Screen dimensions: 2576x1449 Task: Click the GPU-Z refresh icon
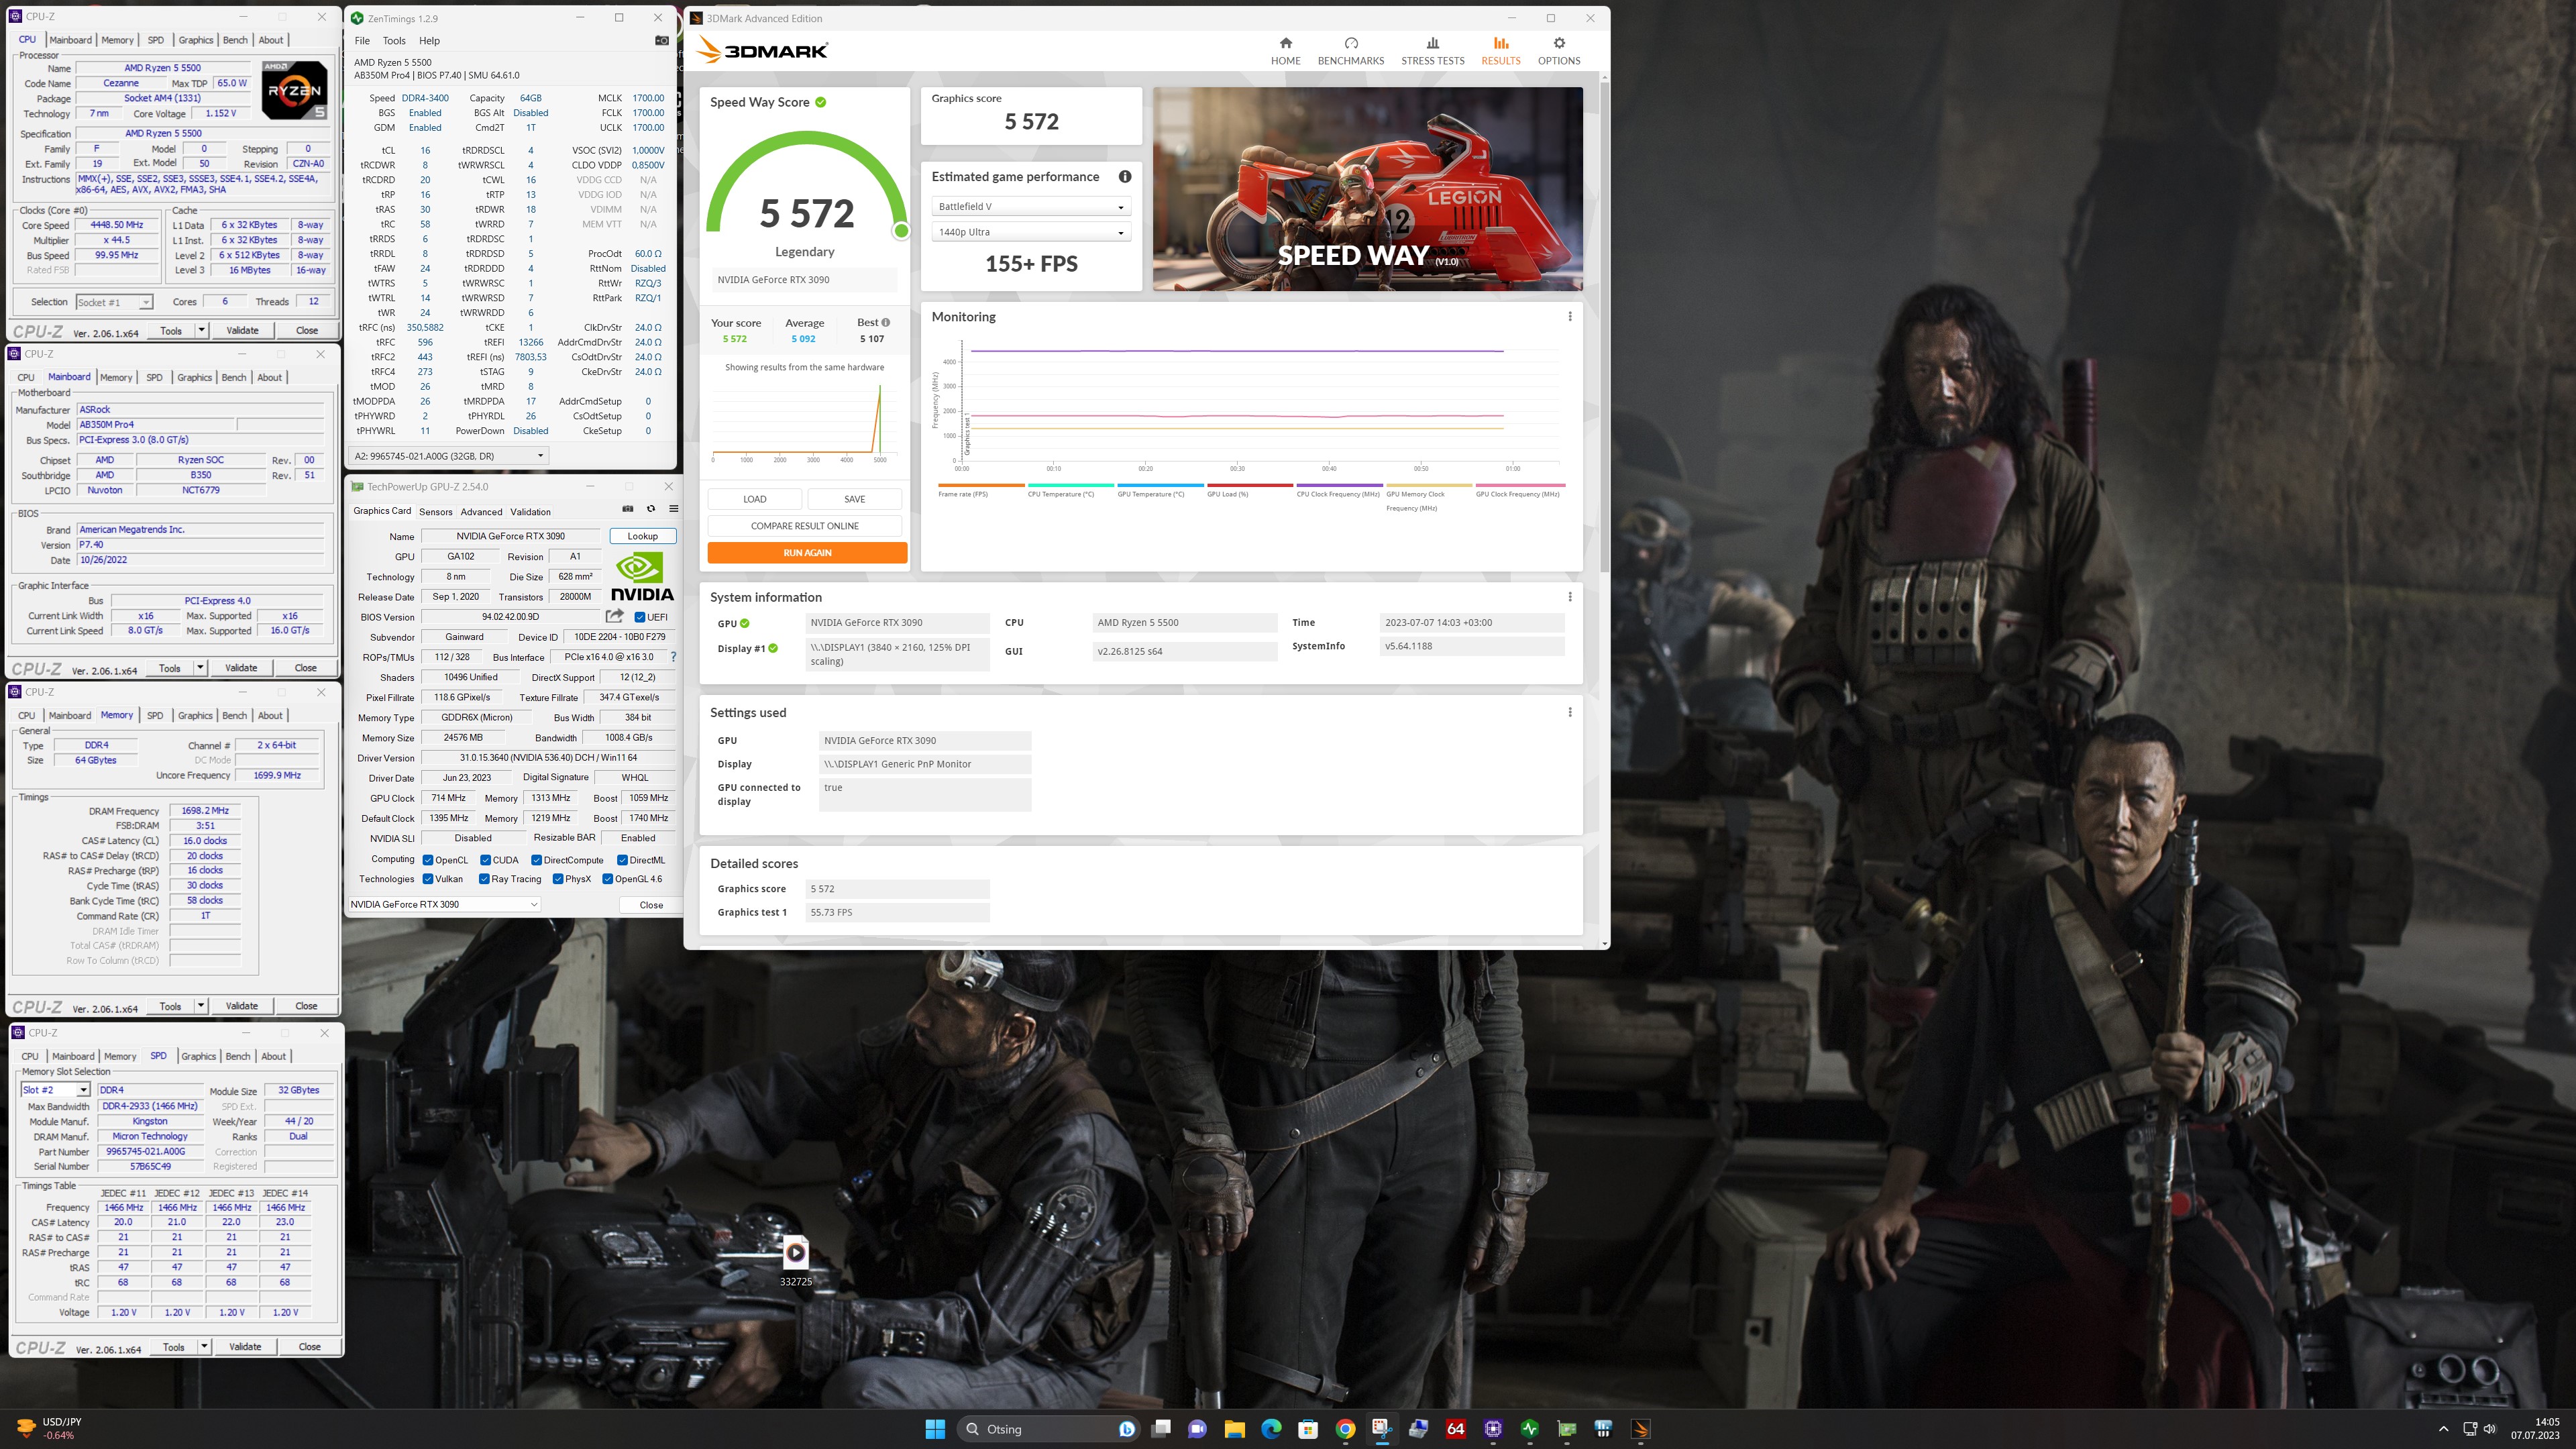[x=651, y=509]
